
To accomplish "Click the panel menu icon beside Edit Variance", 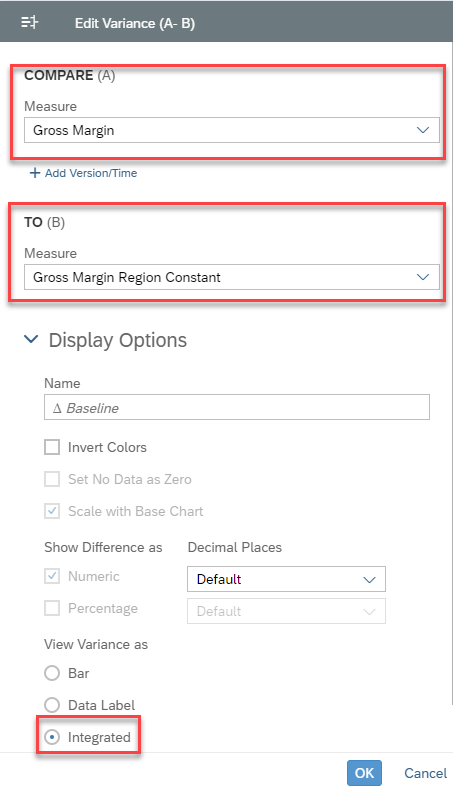I will [x=29, y=23].
